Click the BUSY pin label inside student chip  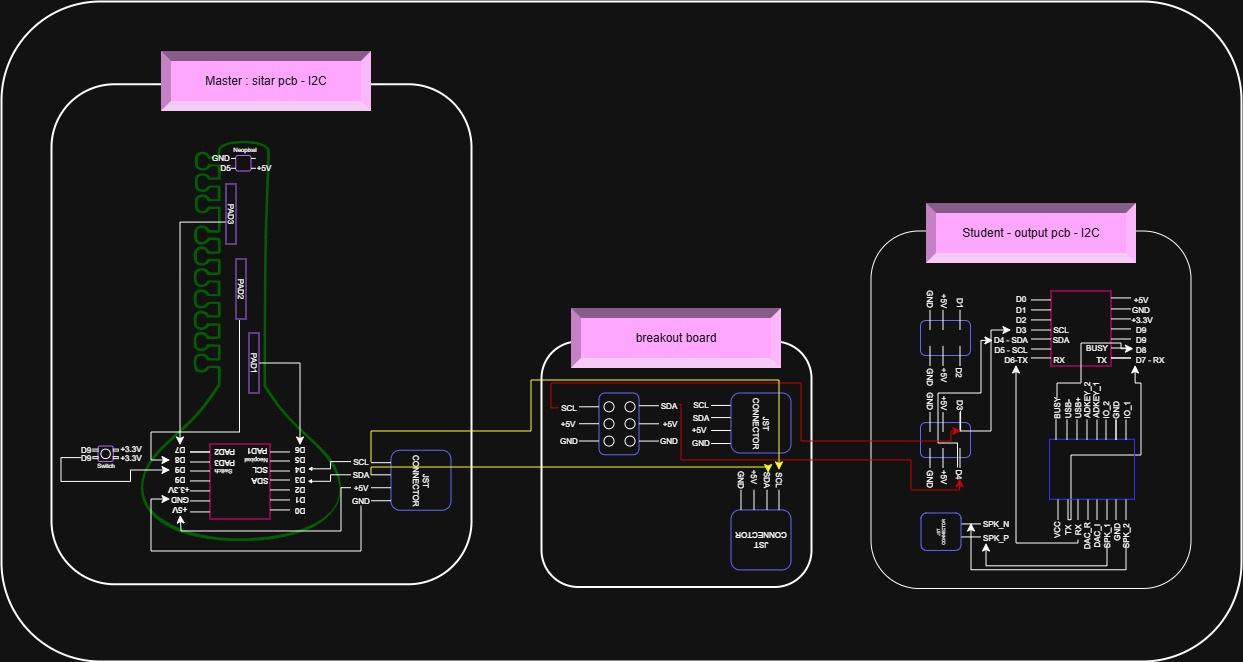coord(1096,348)
